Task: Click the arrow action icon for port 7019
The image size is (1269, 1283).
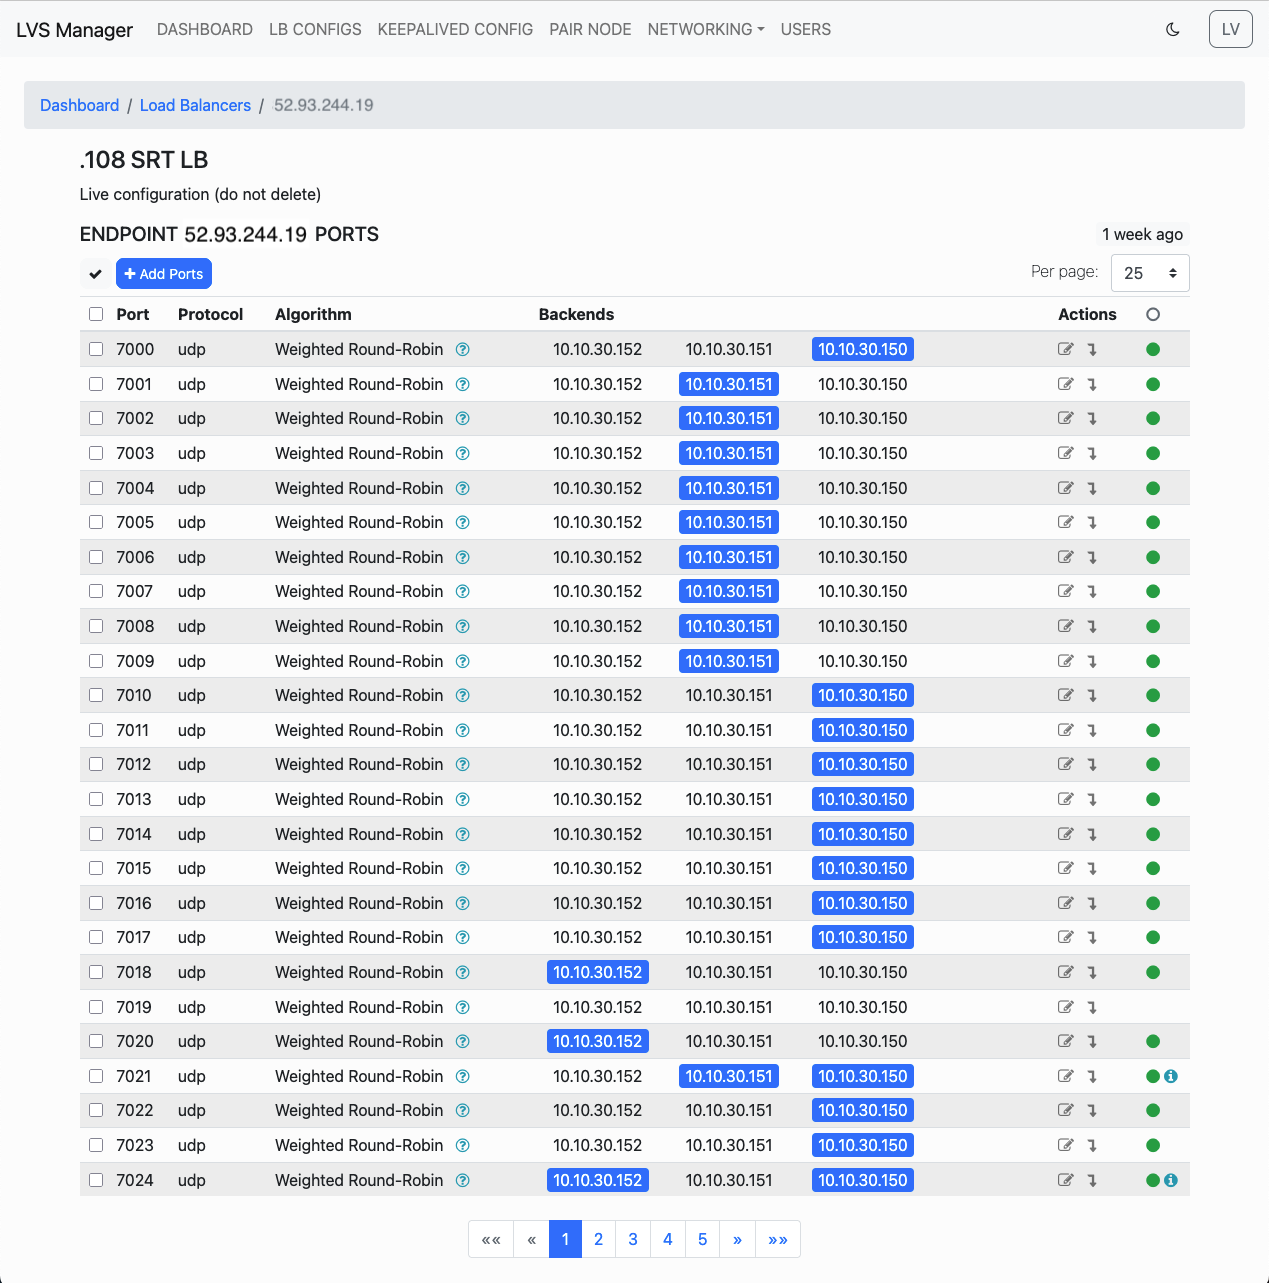Action: [x=1092, y=1008]
